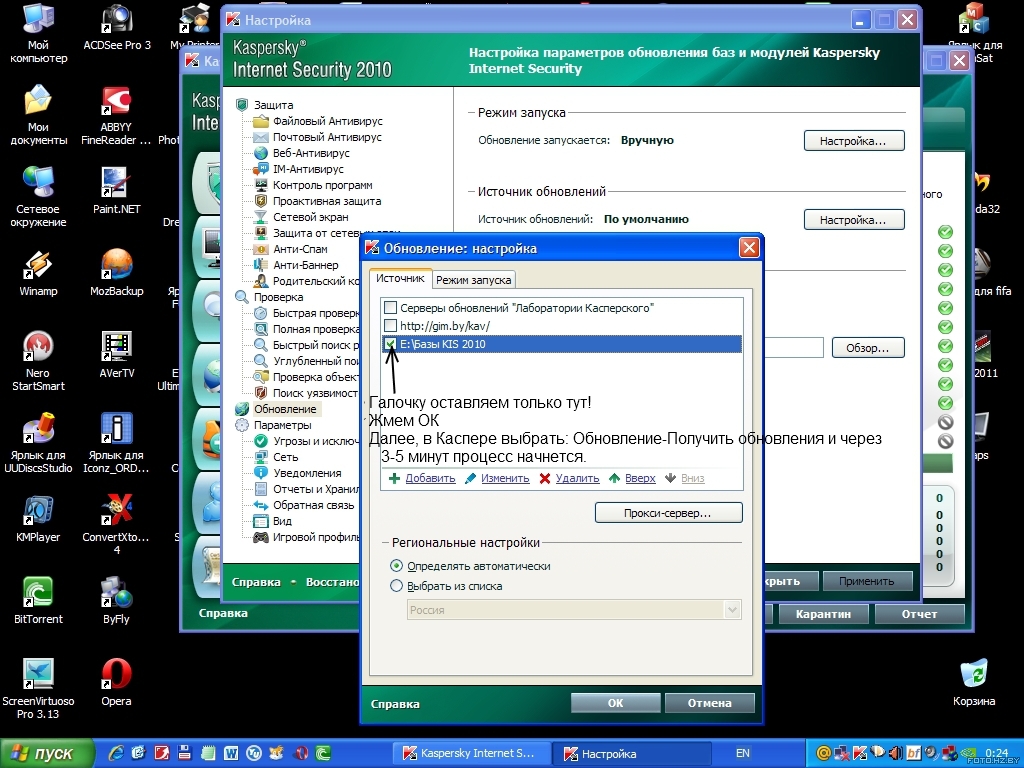Open the Россия region dropdown
The height and width of the screenshot is (768, 1024).
[x=574, y=610]
